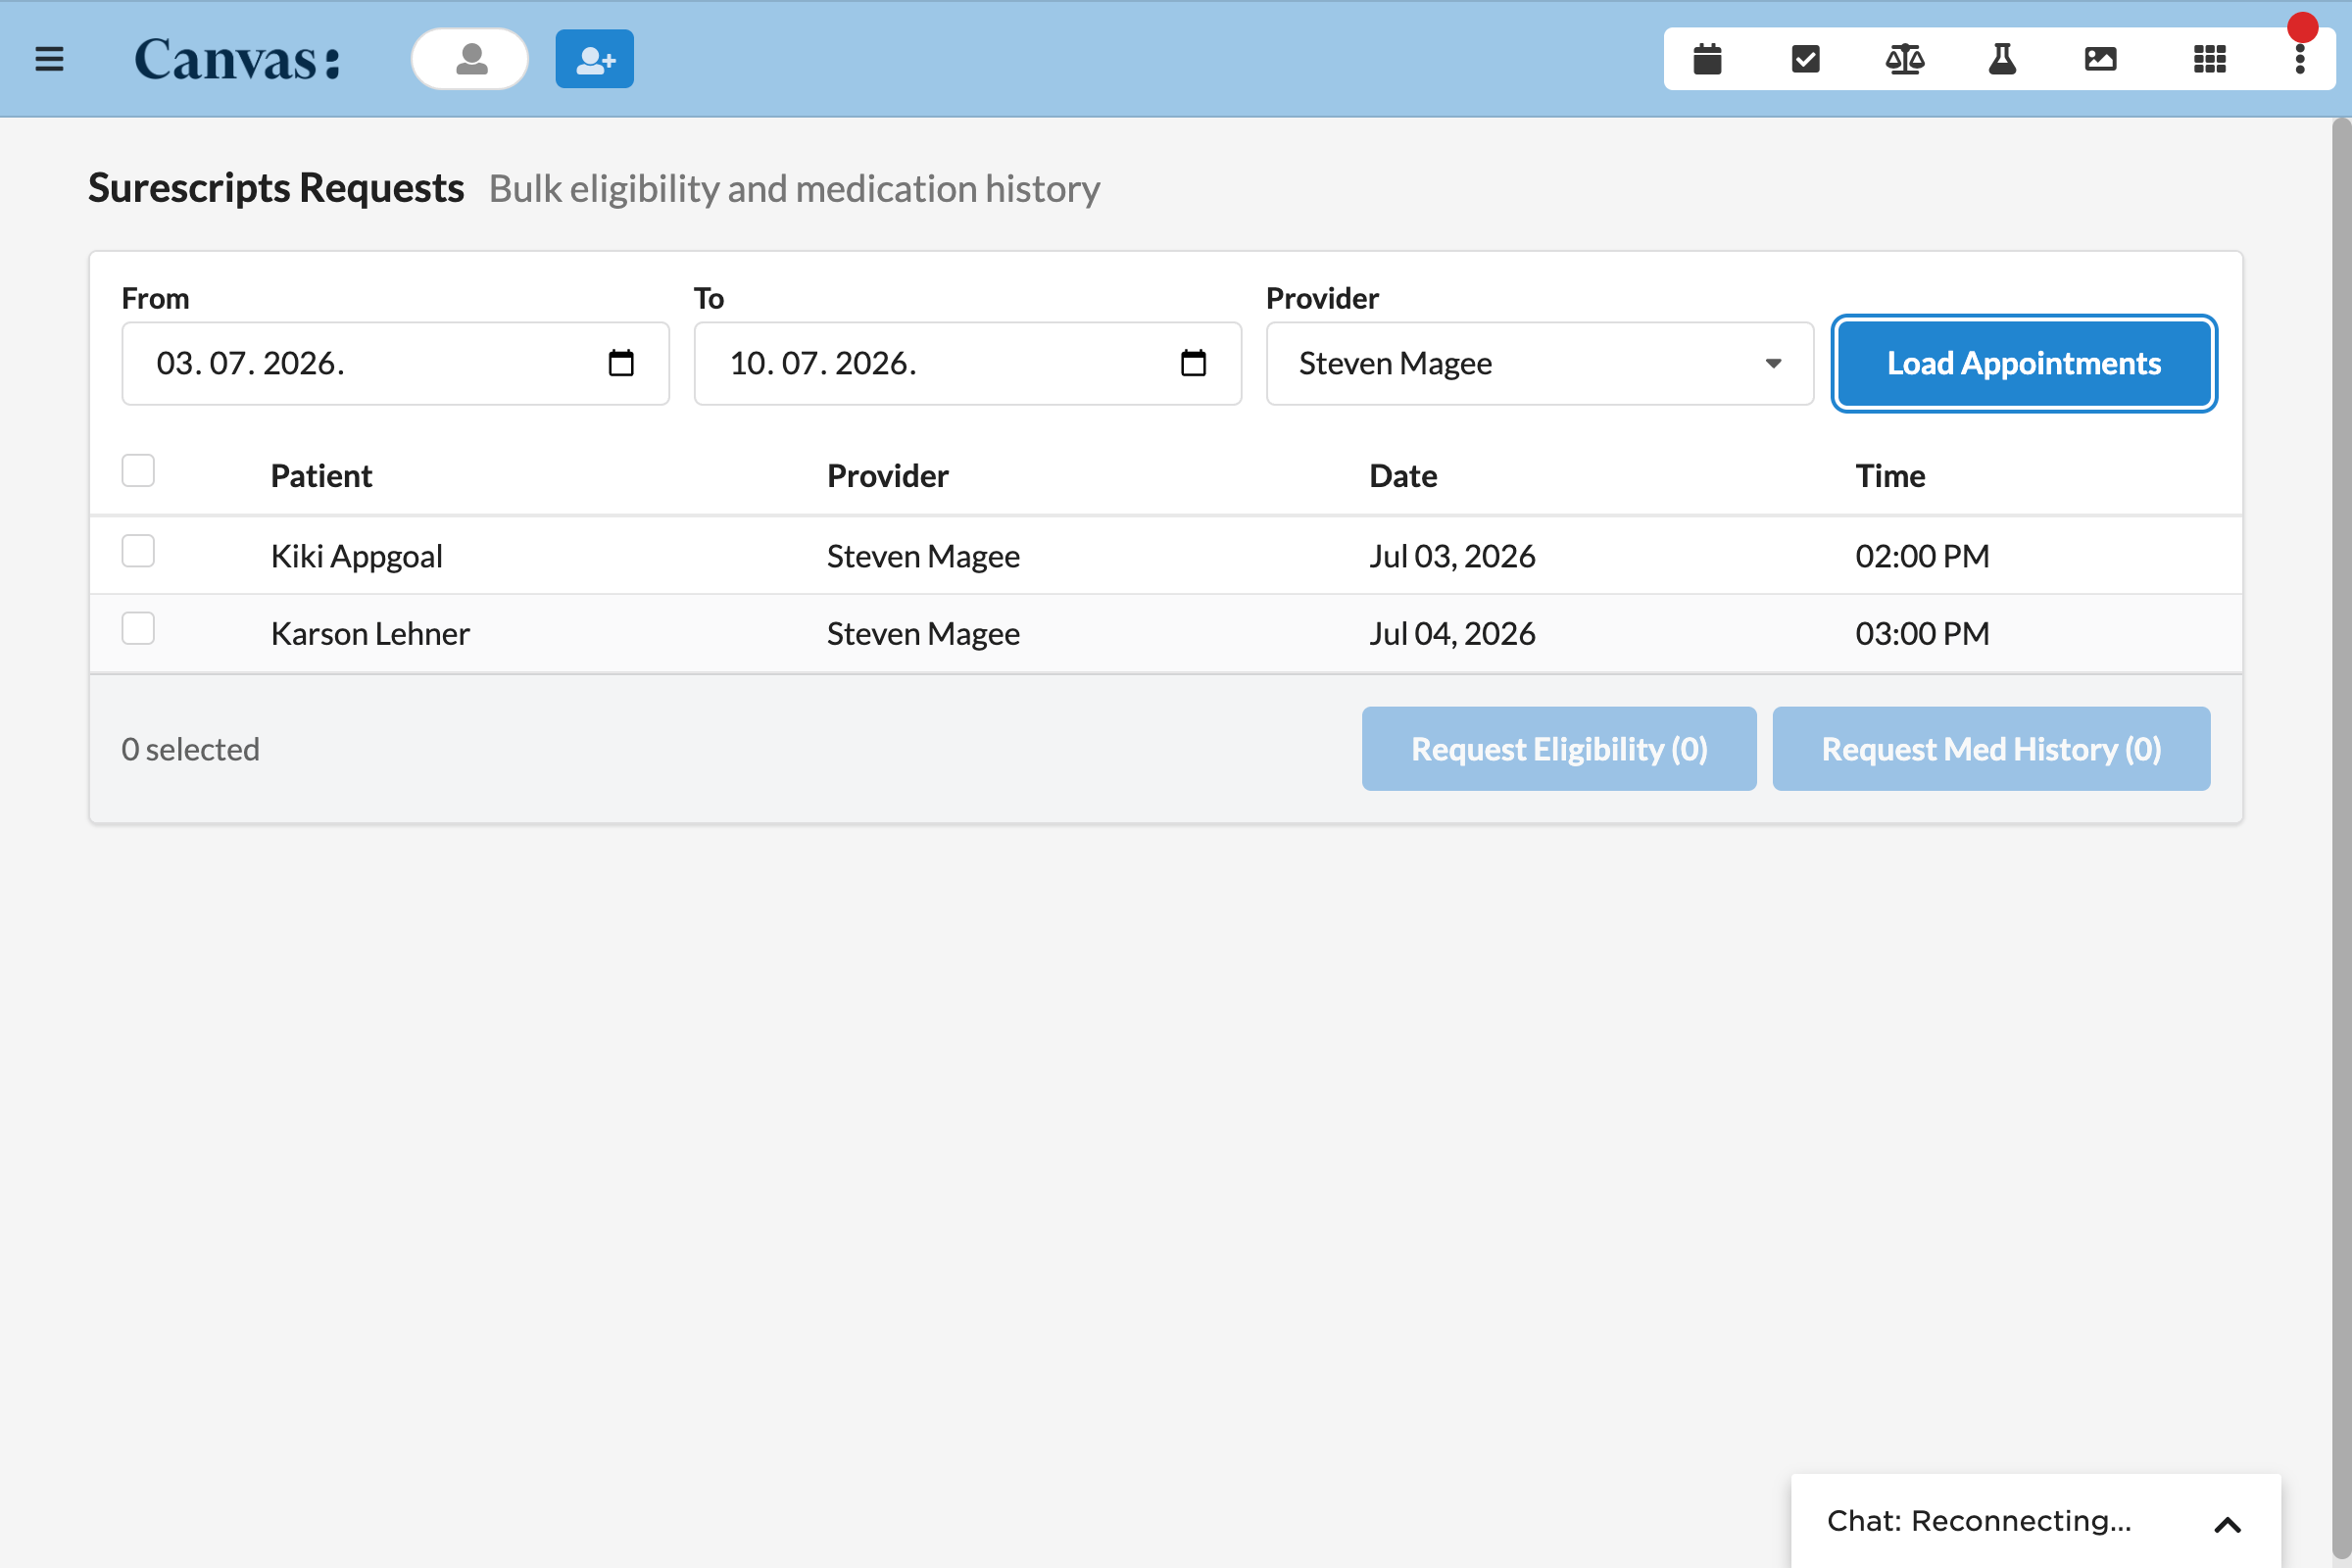Check the Karson Lehner row checkbox
This screenshot has width=2352, height=1568.
[138, 629]
